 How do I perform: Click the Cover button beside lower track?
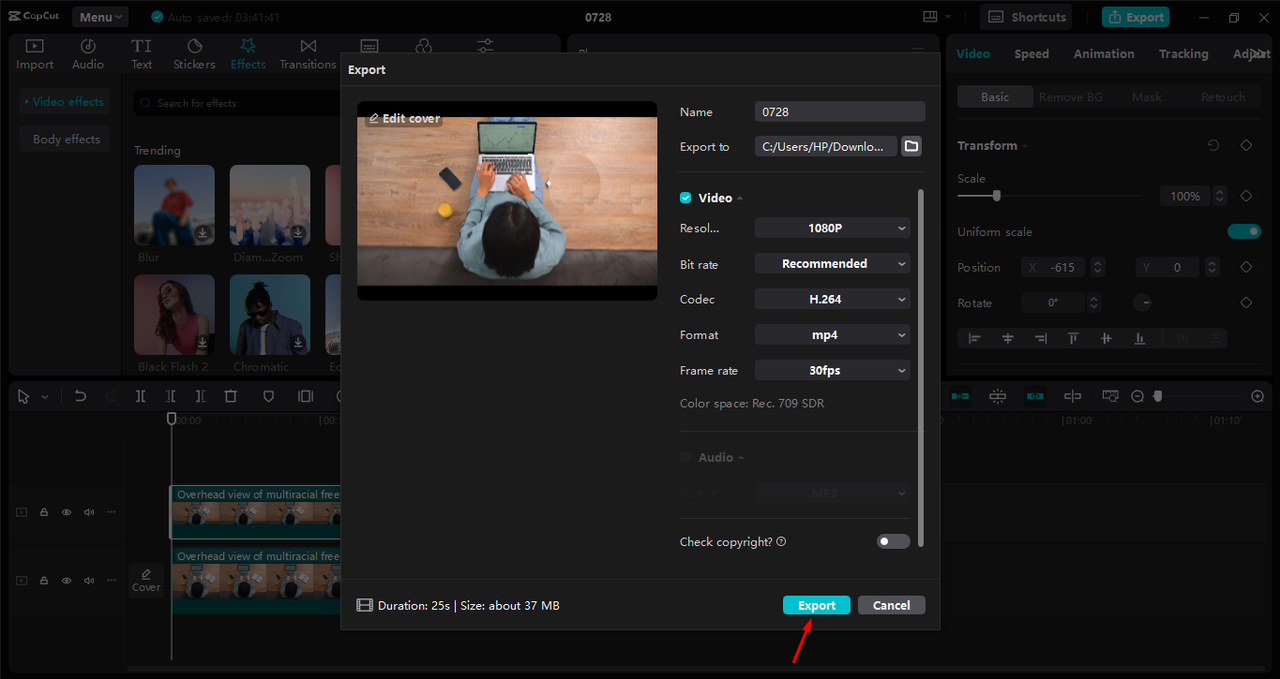point(146,580)
